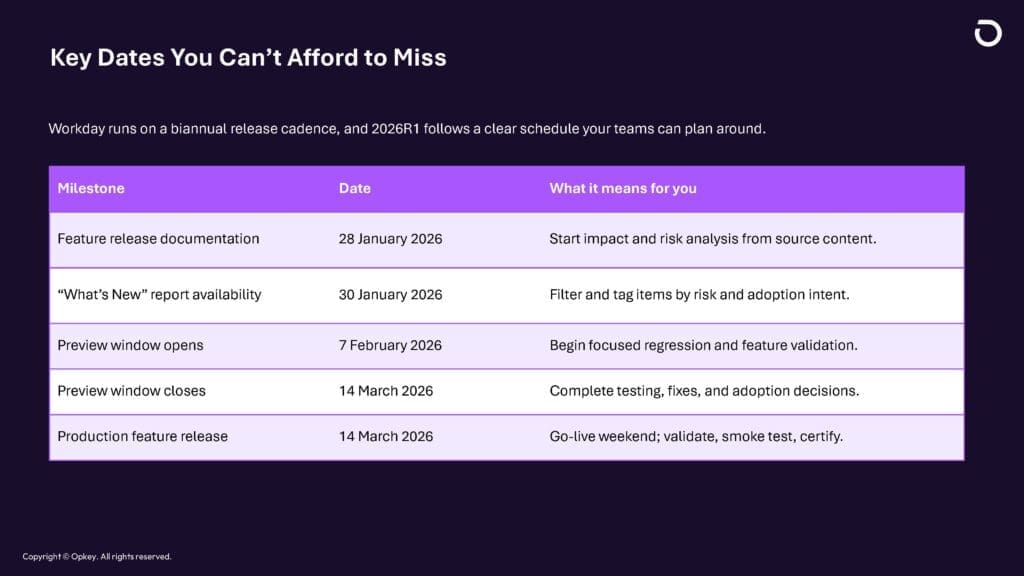1024x576 pixels.
Task: Select the Workday biannual release cadence sentence
Action: coord(407,129)
